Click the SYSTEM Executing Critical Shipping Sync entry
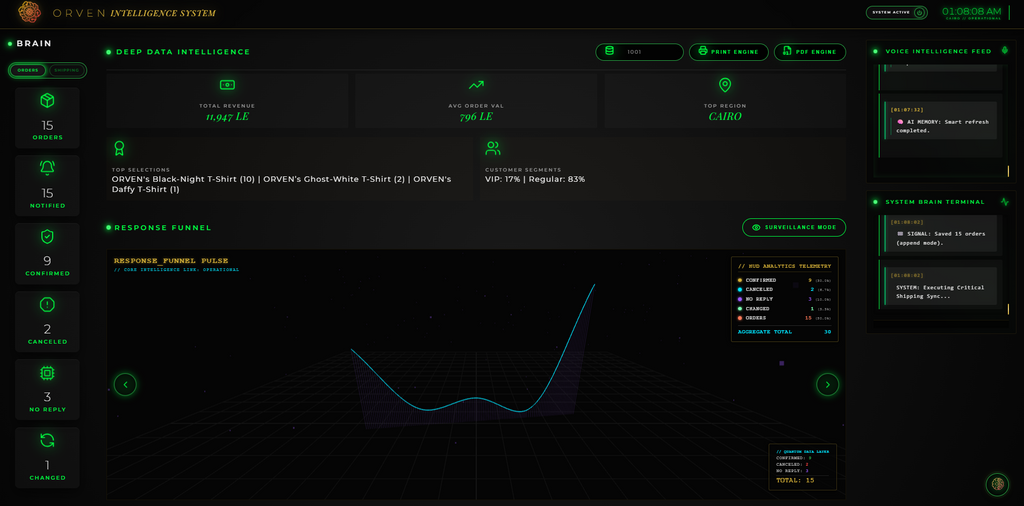 [940, 286]
